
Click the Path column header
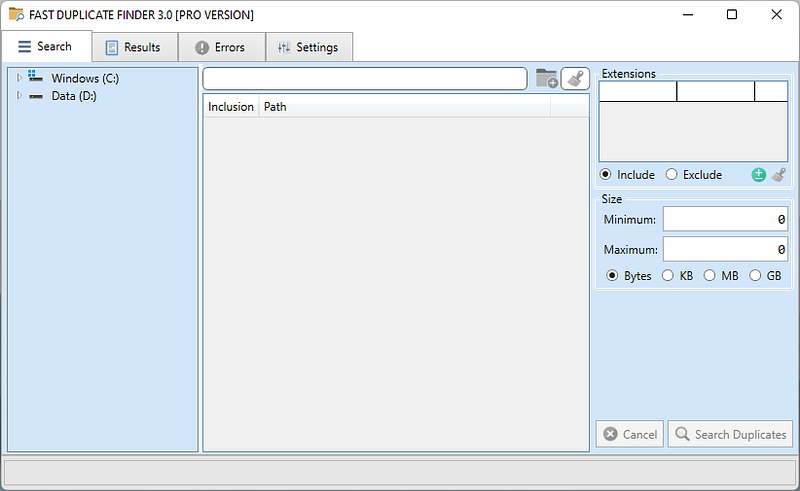click(x=405, y=107)
